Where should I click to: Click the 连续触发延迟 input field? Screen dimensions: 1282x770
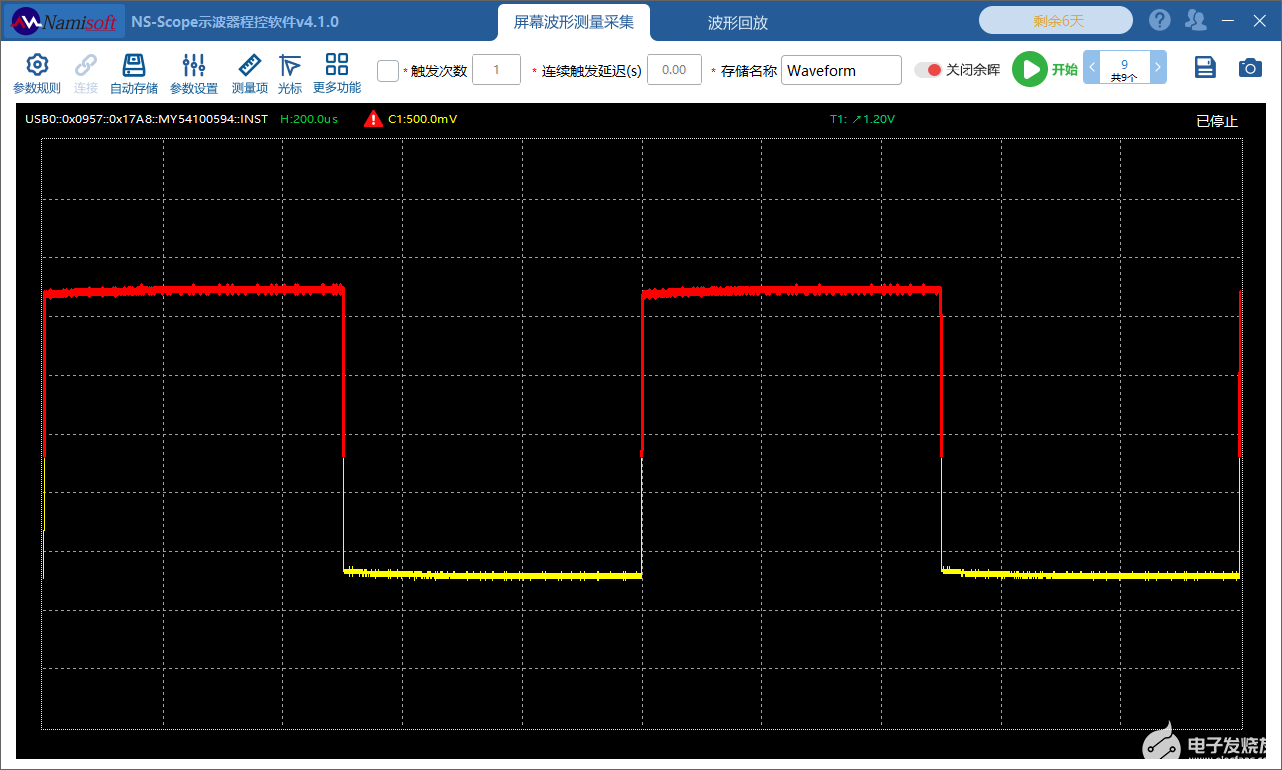click(674, 70)
